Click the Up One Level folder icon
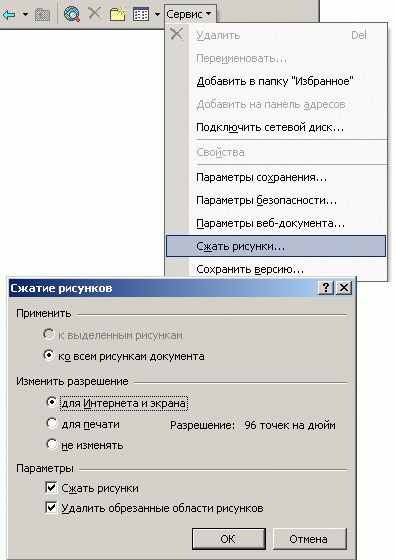The height and width of the screenshot is (560, 396). 42,15
